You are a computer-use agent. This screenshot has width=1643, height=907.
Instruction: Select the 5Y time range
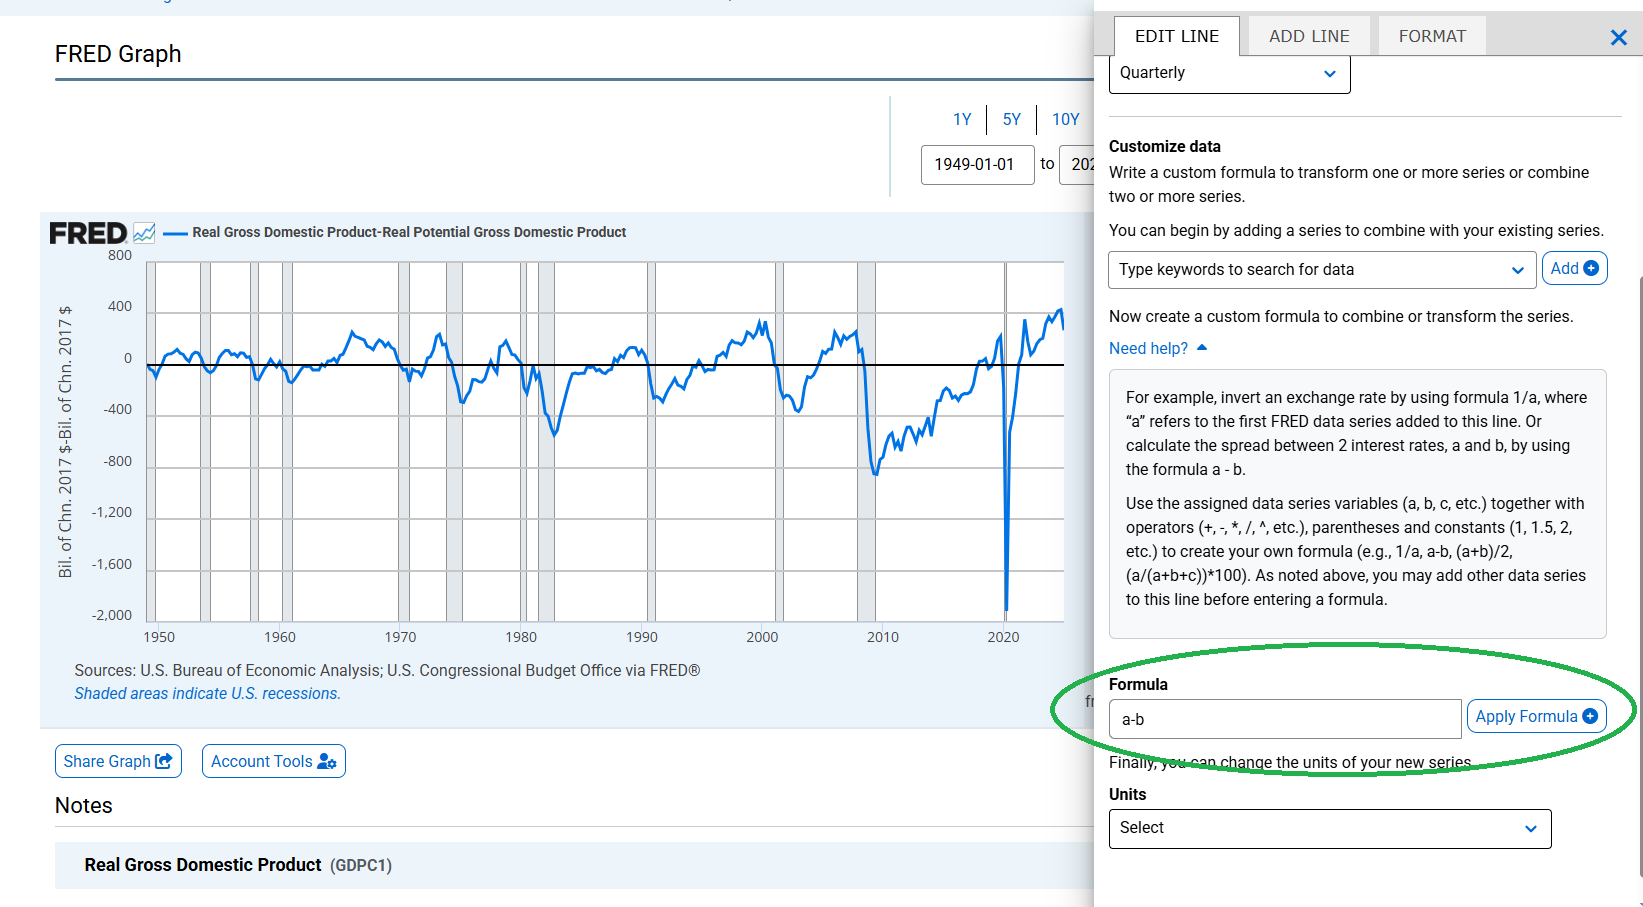pos(1011,119)
